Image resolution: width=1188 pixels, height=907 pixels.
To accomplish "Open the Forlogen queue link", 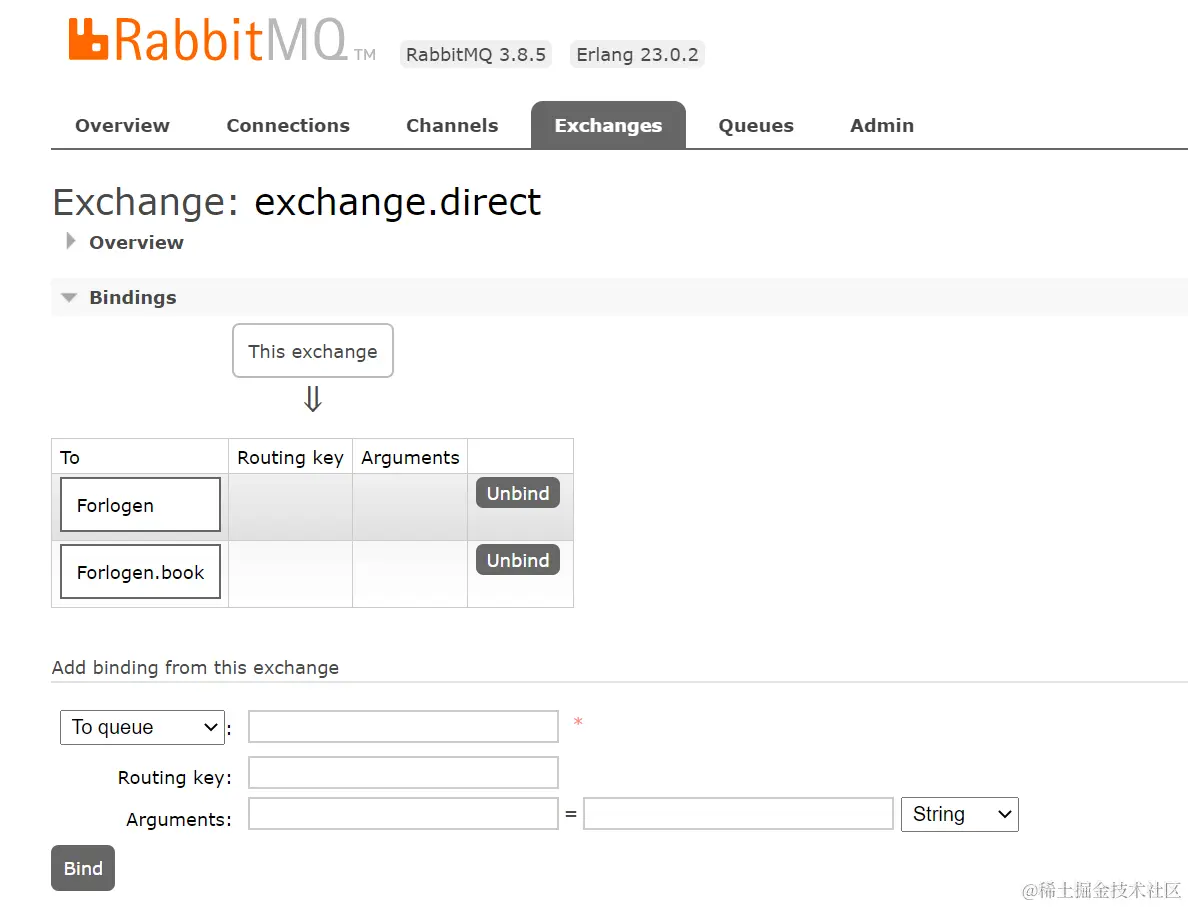I will pyautogui.click(x=140, y=505).
